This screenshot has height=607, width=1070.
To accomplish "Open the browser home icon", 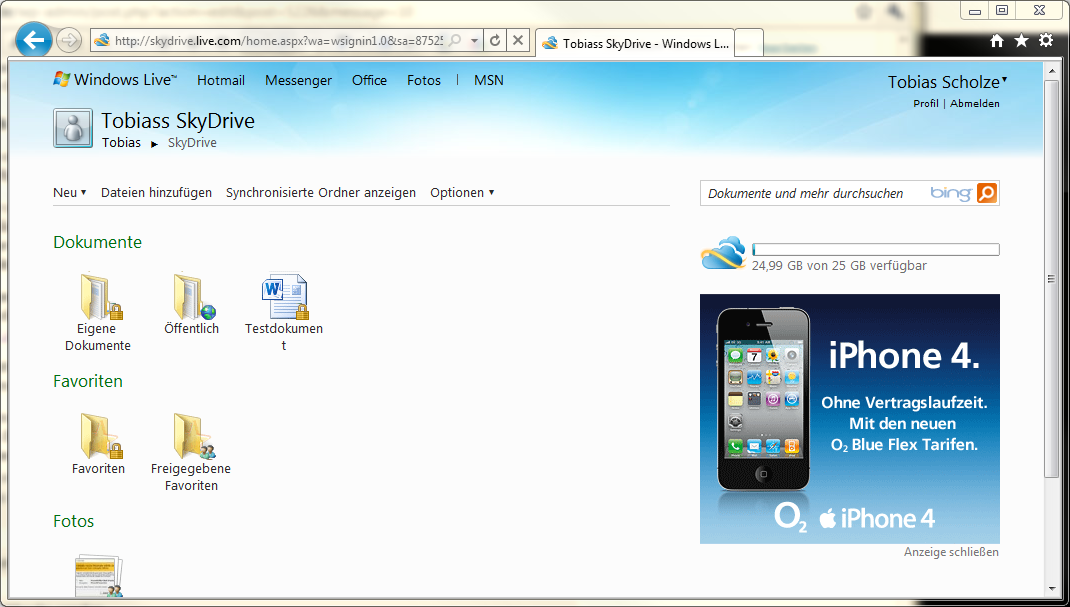I will click(997, 41).
